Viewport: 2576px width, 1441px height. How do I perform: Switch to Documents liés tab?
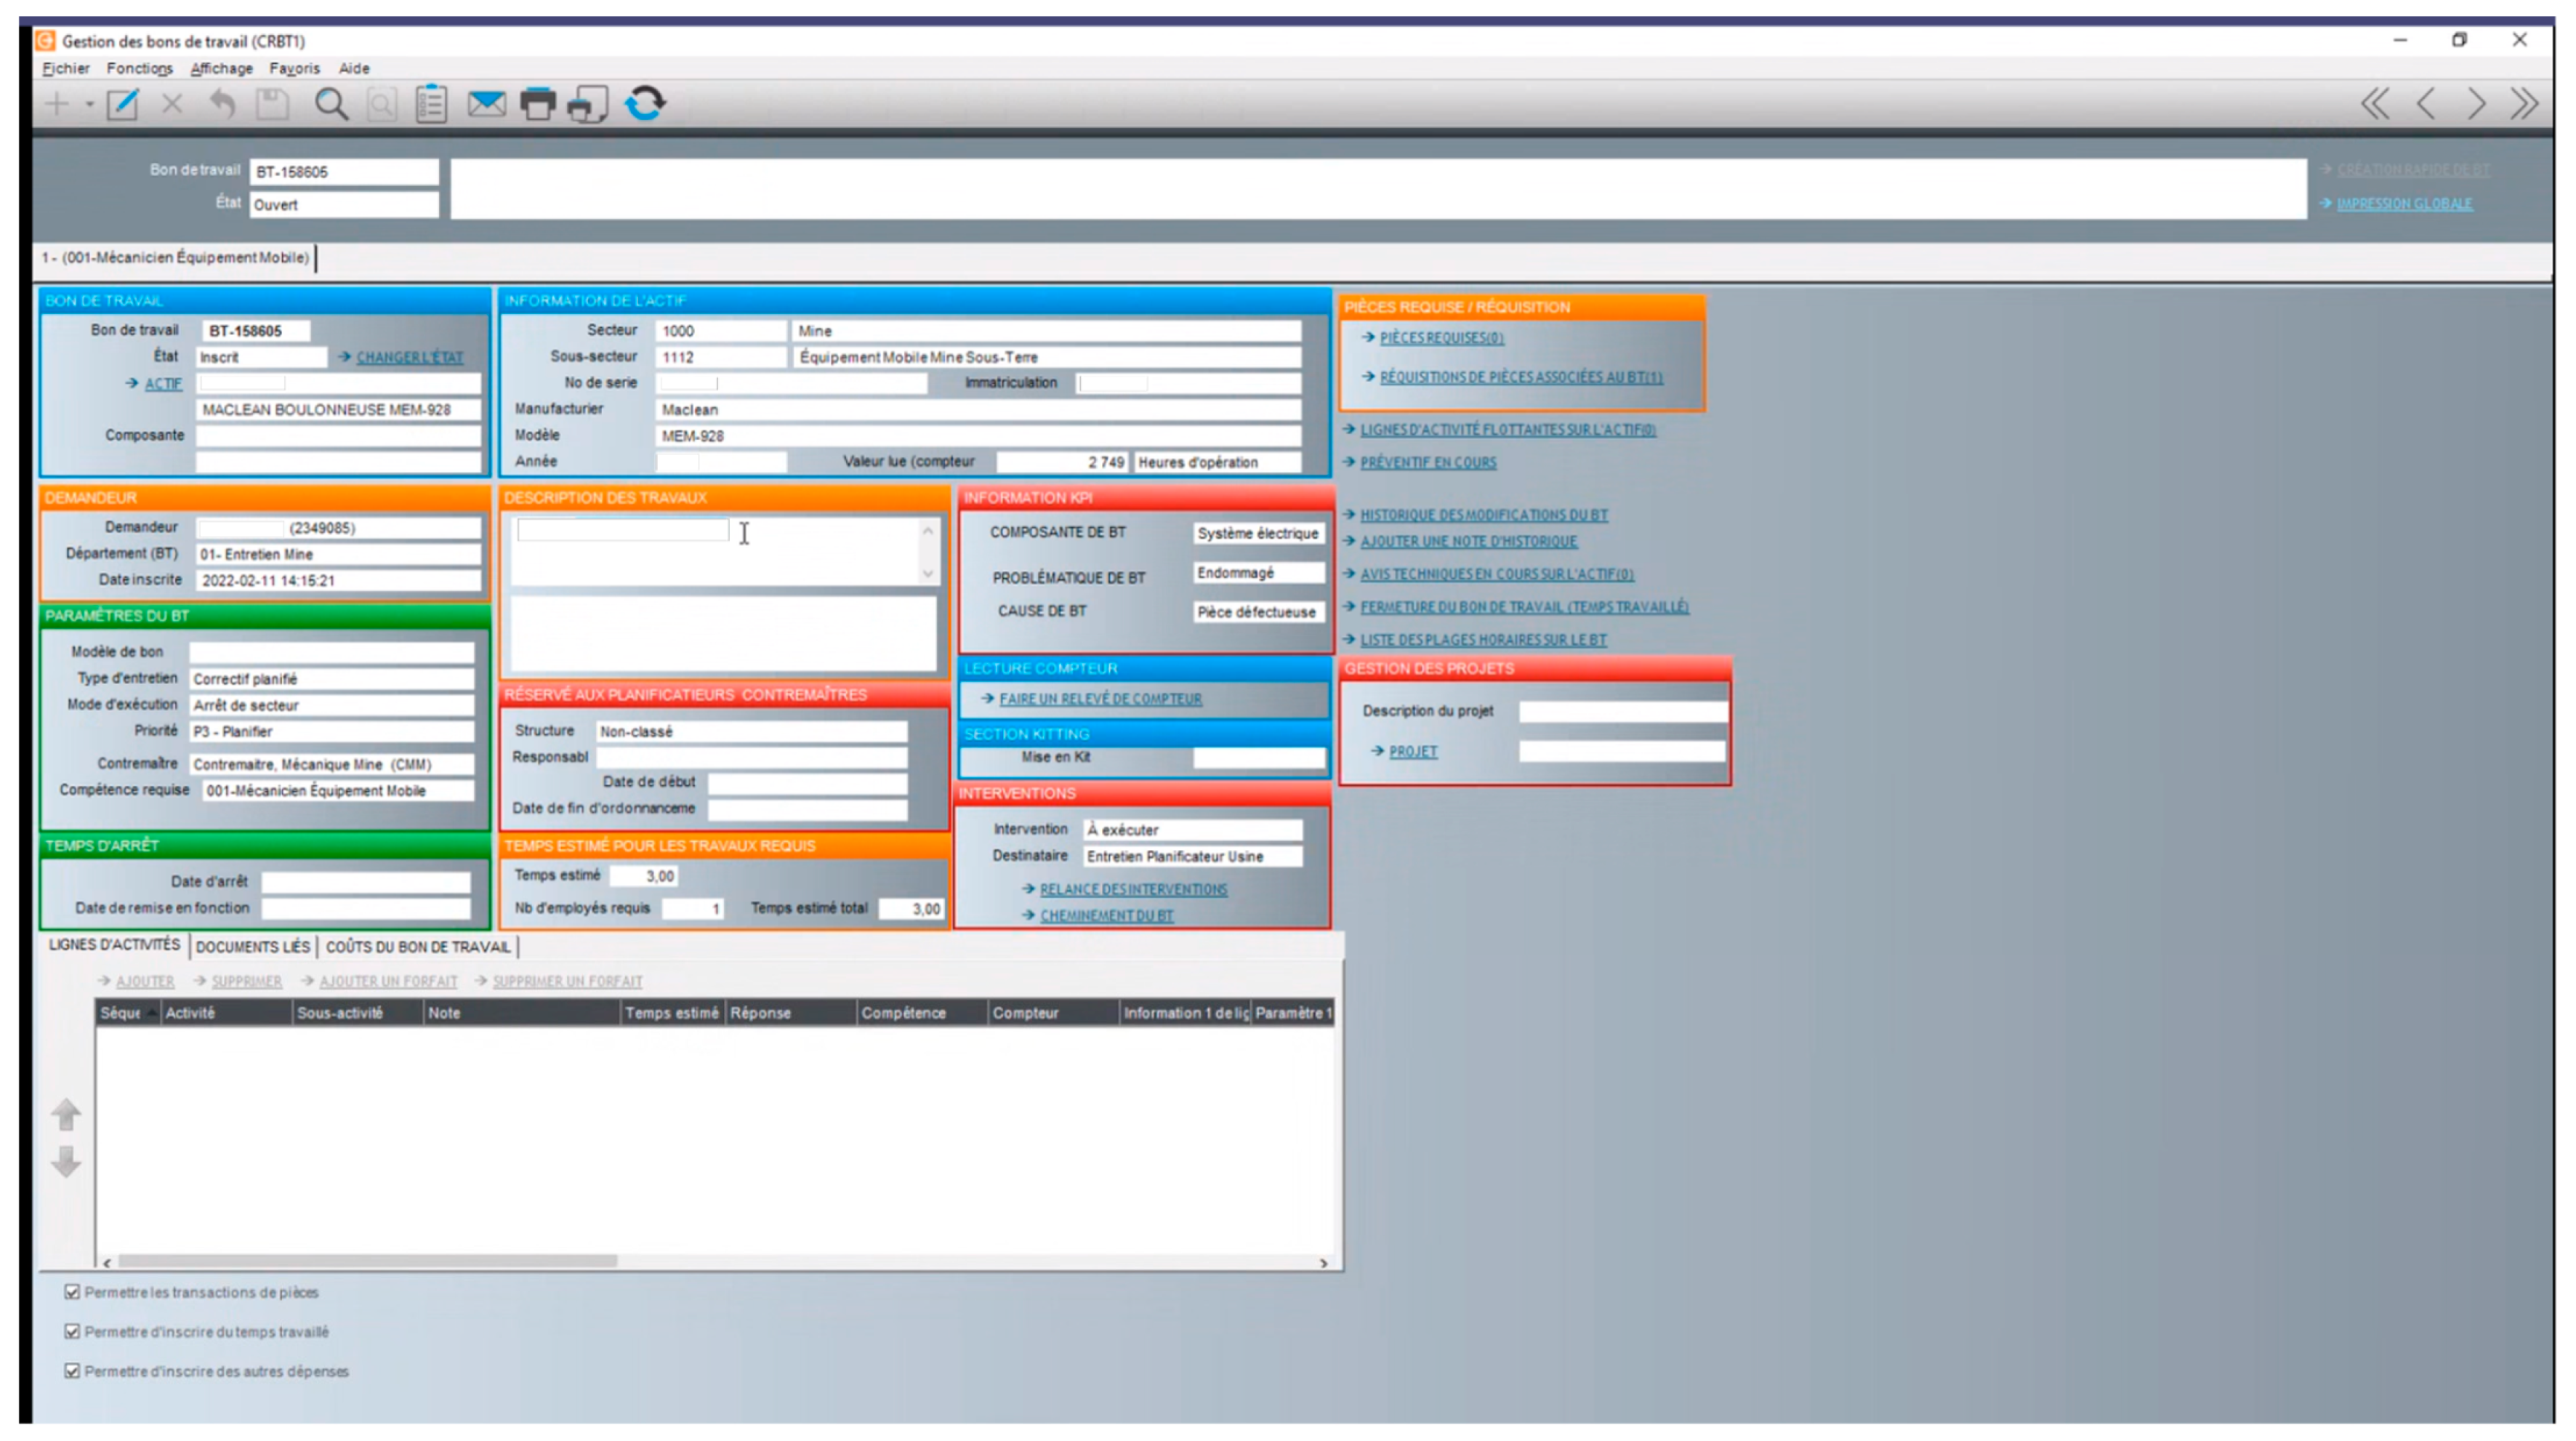(252, 946)
